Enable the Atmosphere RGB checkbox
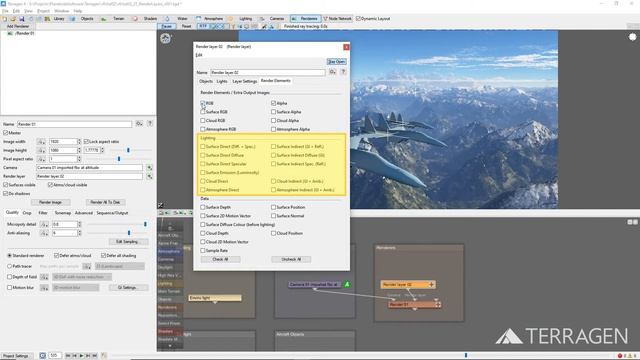 [x=203, y=129]
